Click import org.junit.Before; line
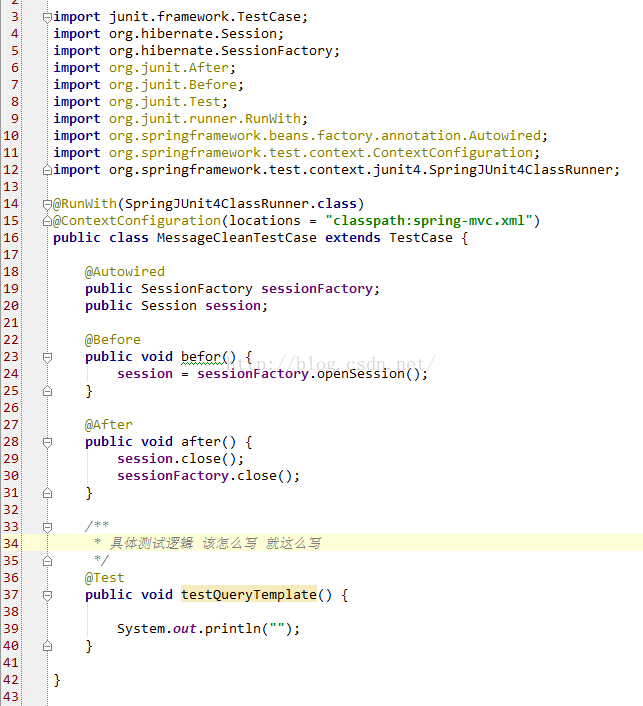This screenshot has height=706, width=643. point(149,85)
